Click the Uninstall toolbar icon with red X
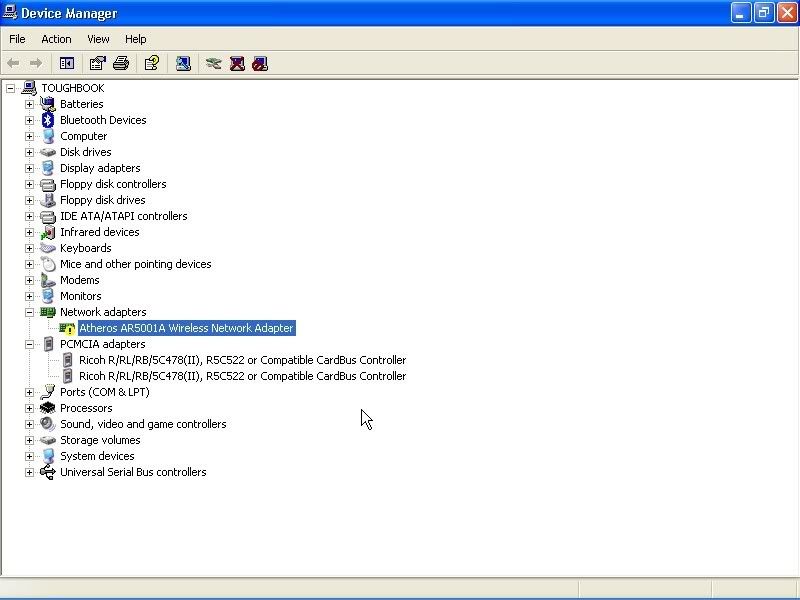Image resolution: width=800 pixels, height=600 pixels. 237,63
